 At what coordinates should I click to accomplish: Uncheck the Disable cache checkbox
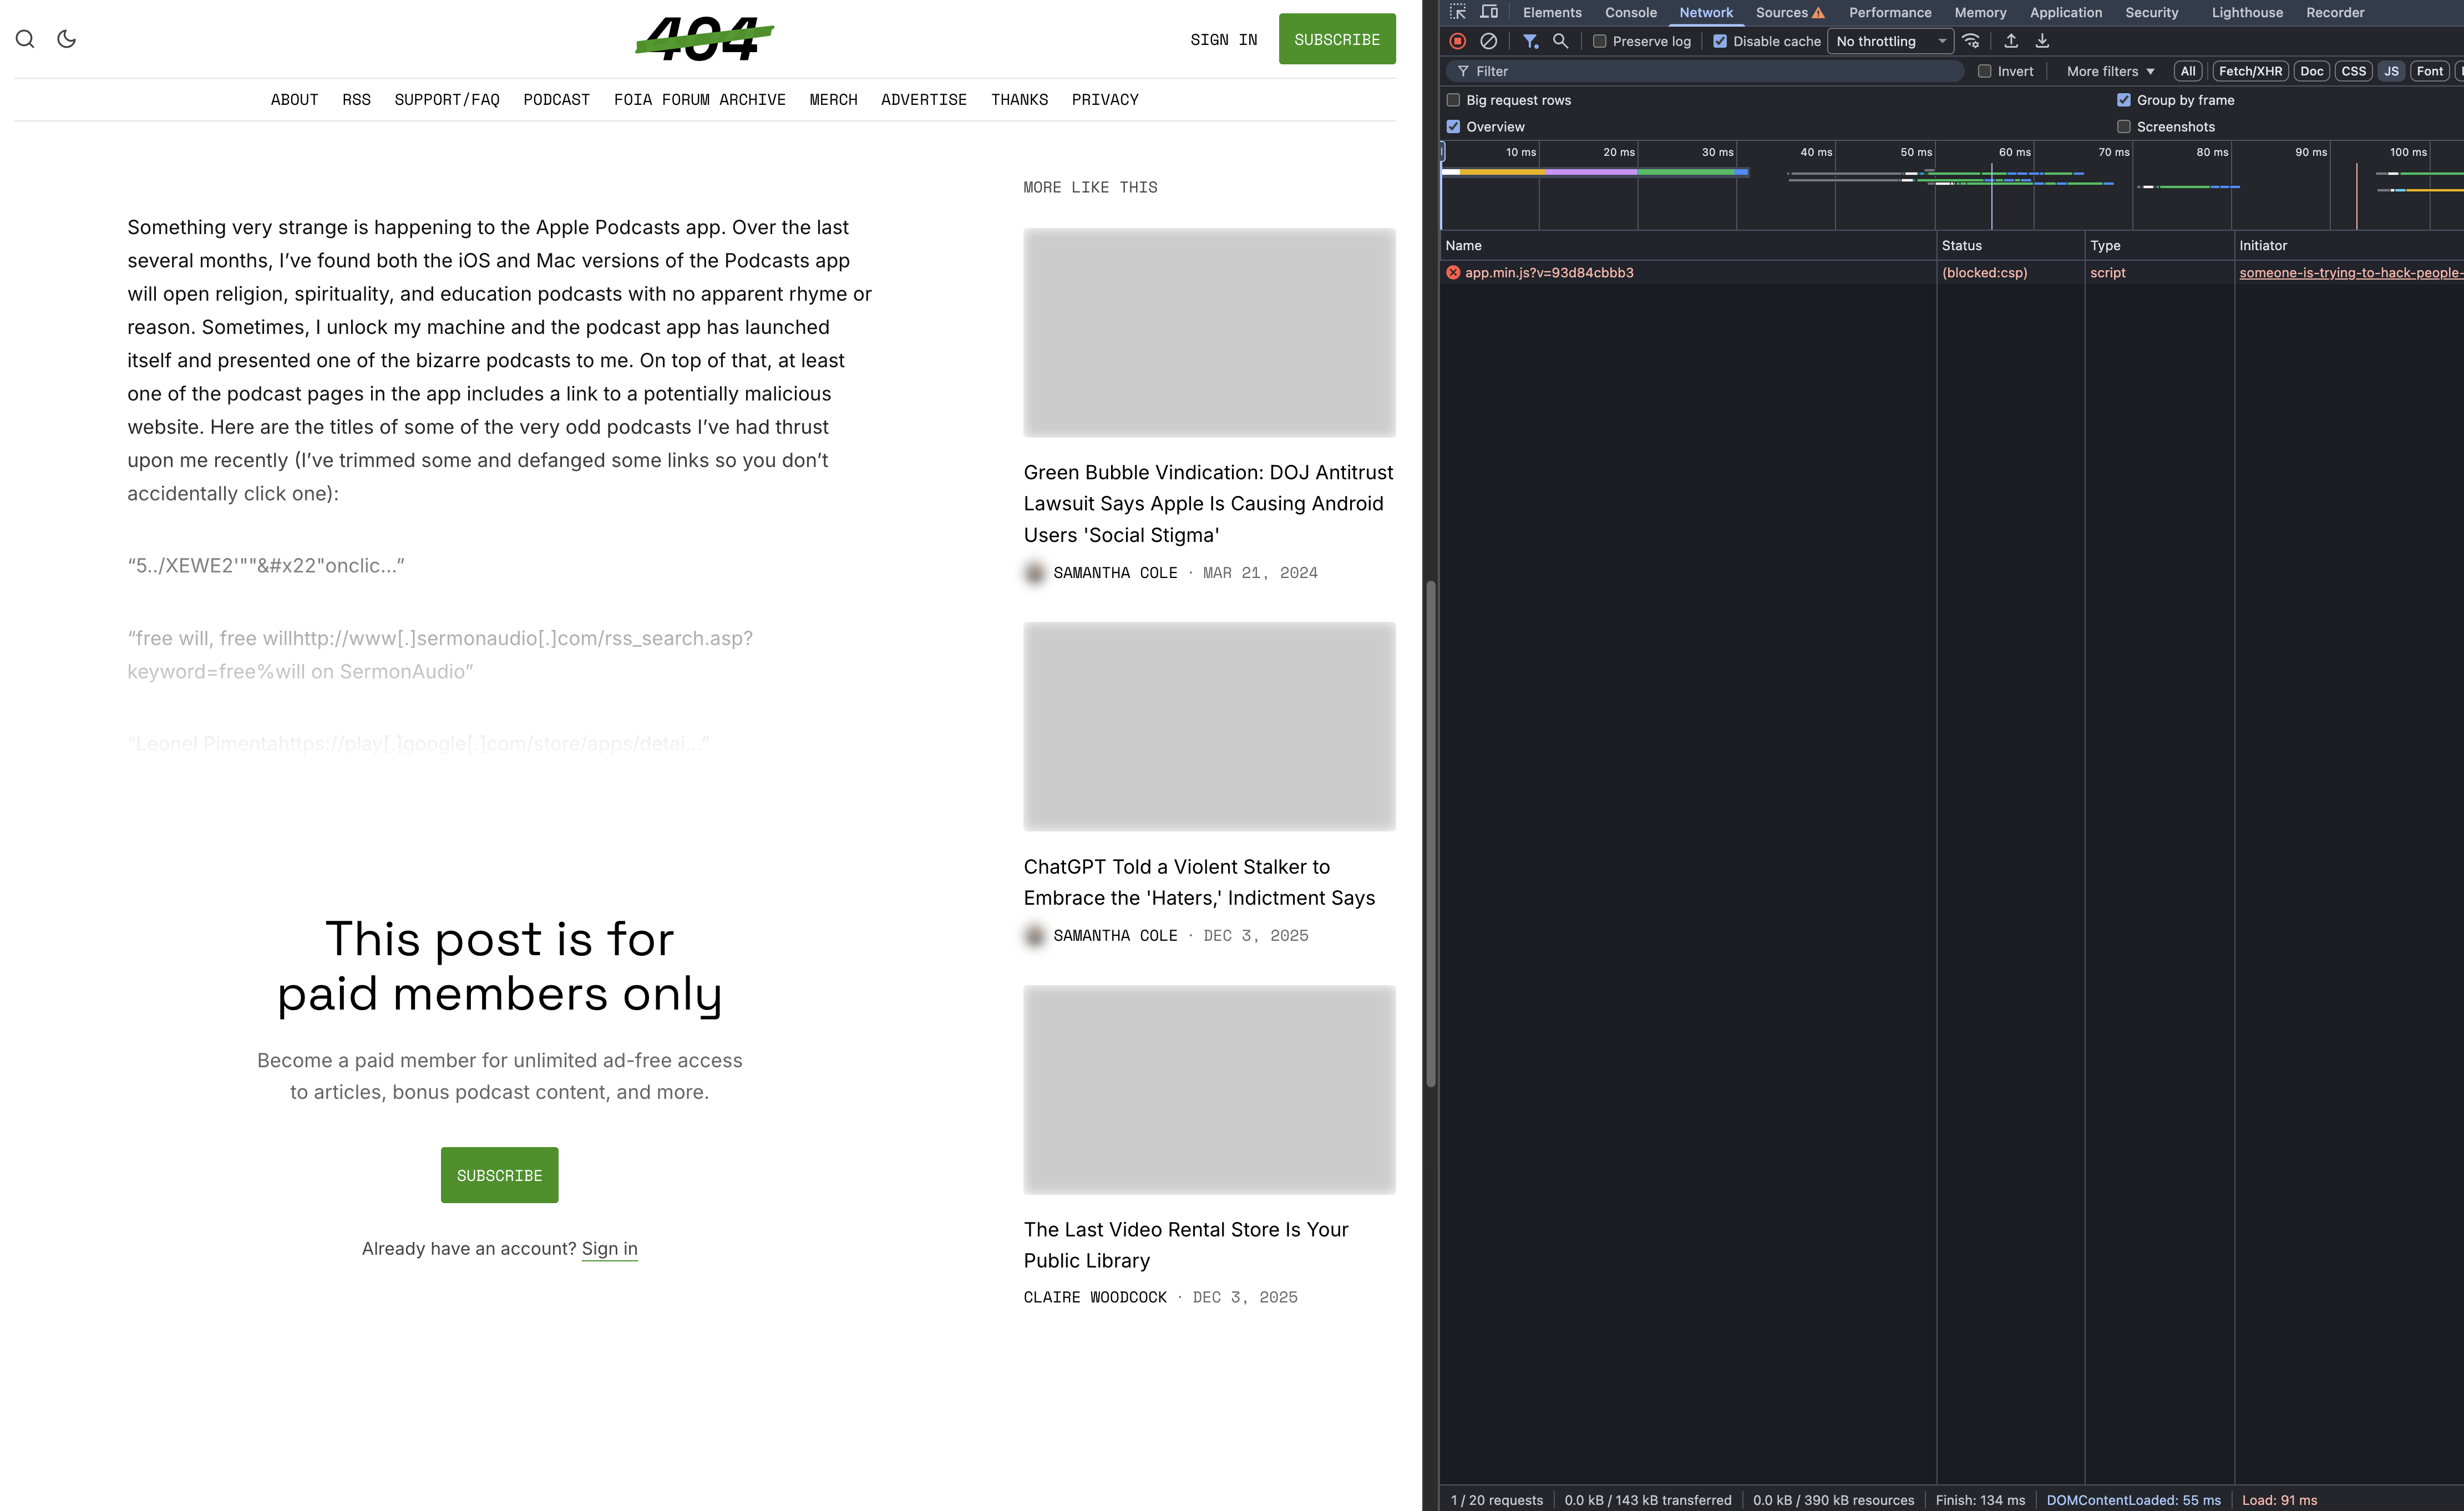pos(1720,41)
